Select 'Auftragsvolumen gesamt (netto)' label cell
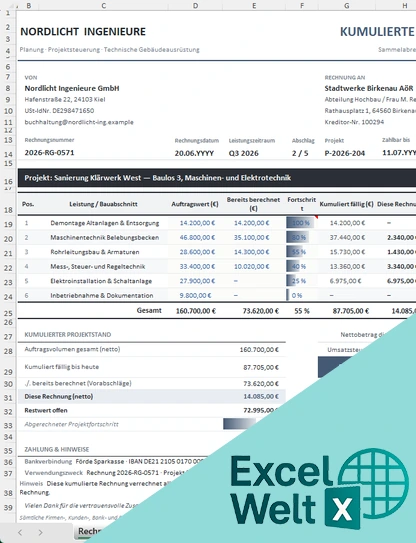This screenshot has width=416, height=543. click(72, 349)
